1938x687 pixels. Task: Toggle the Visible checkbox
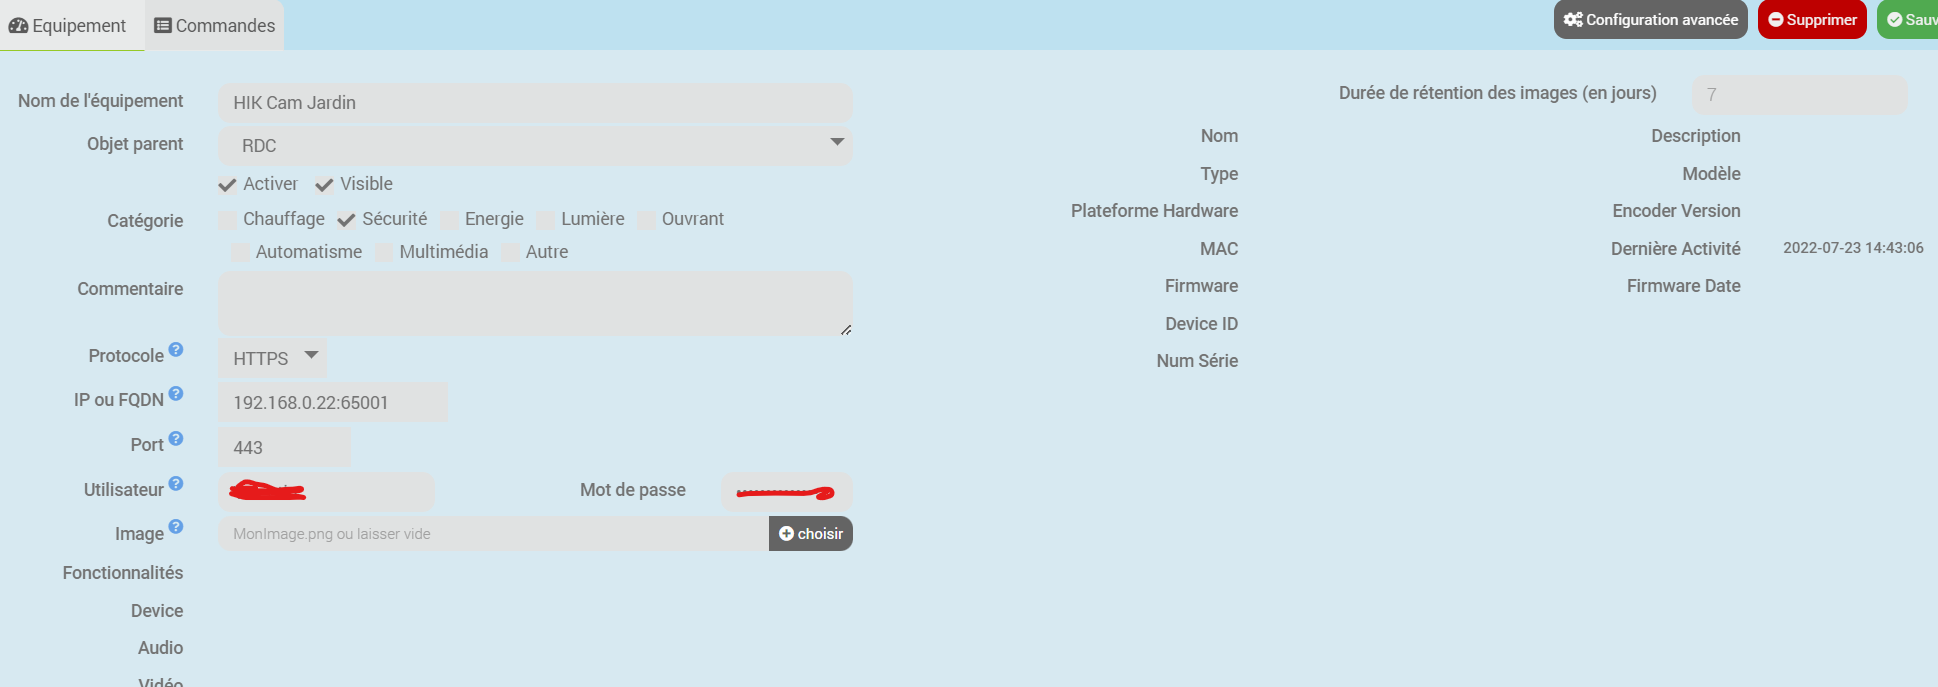pyautogui.click(x=324, y=185)
